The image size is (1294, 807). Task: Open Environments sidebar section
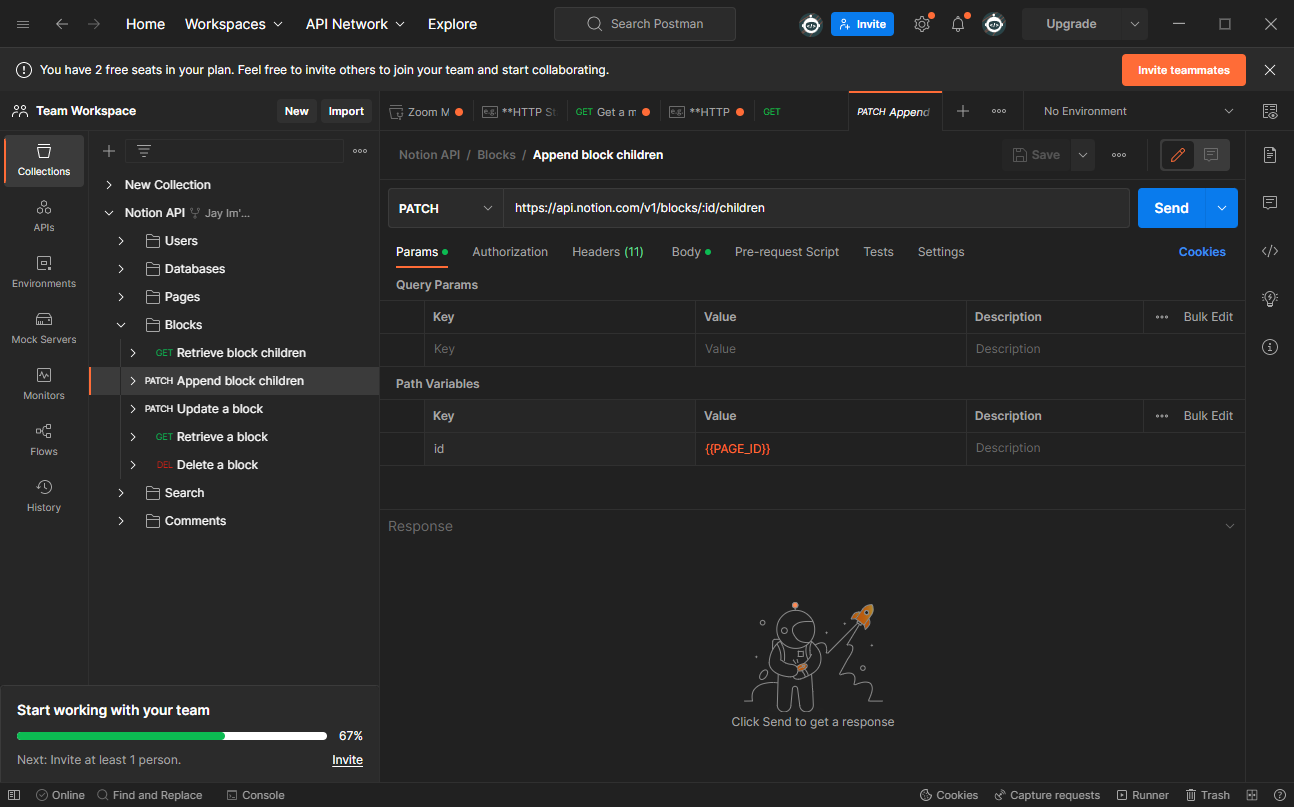click(x=44, y=272)
